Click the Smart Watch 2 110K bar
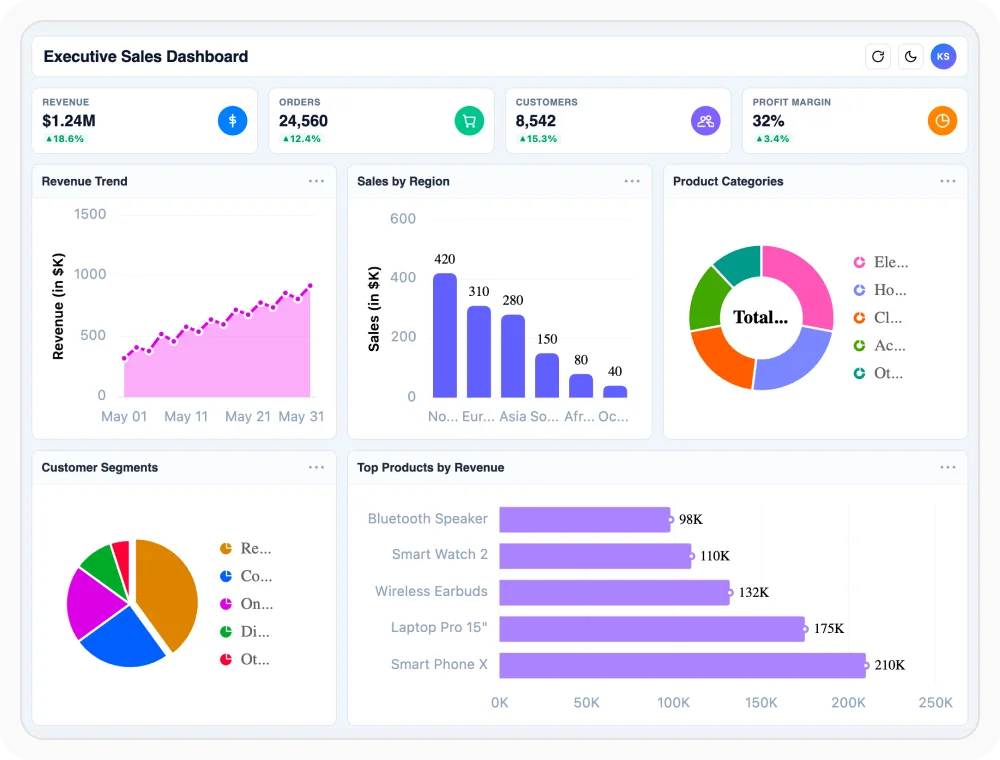The height and width of the screenshot is (760, 1000). coord(595,556)
